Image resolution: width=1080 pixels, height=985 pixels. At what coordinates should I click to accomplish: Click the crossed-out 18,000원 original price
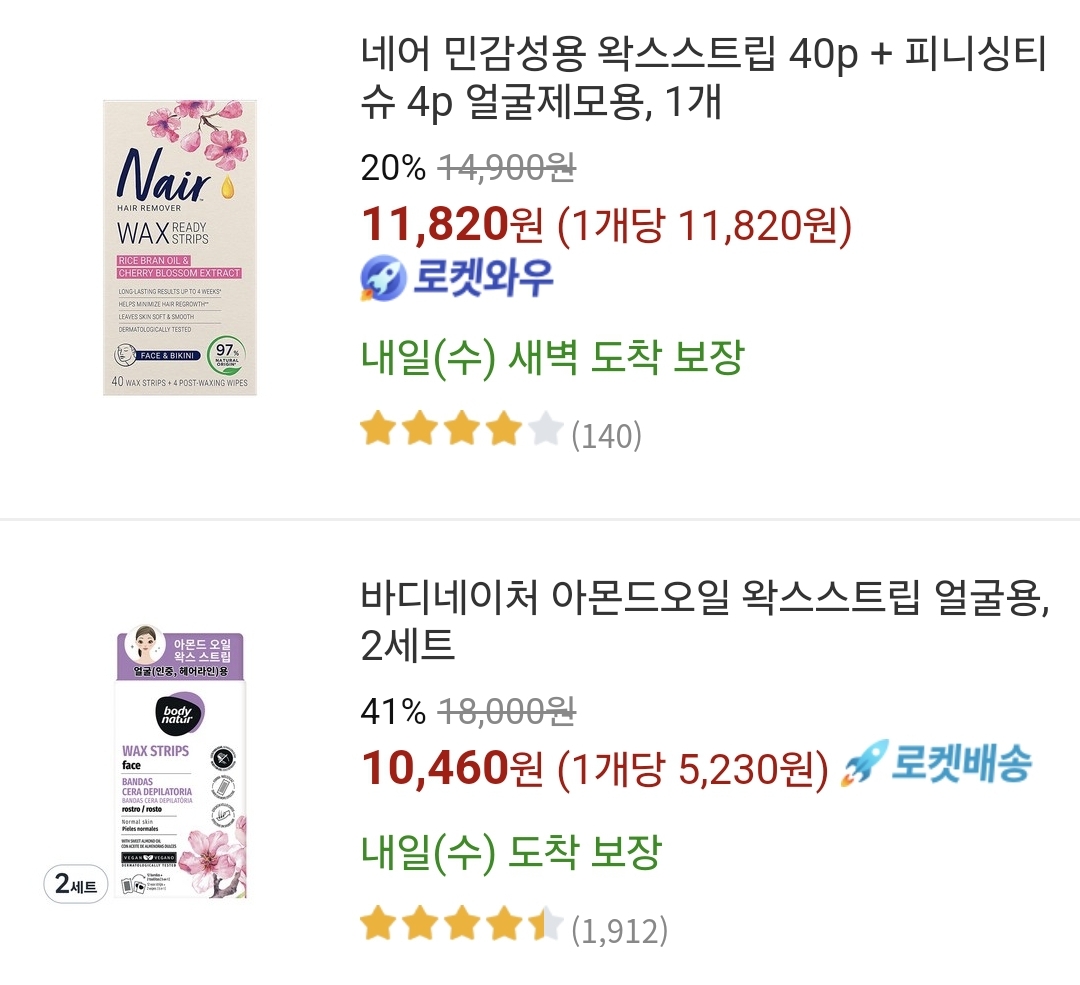507,712
